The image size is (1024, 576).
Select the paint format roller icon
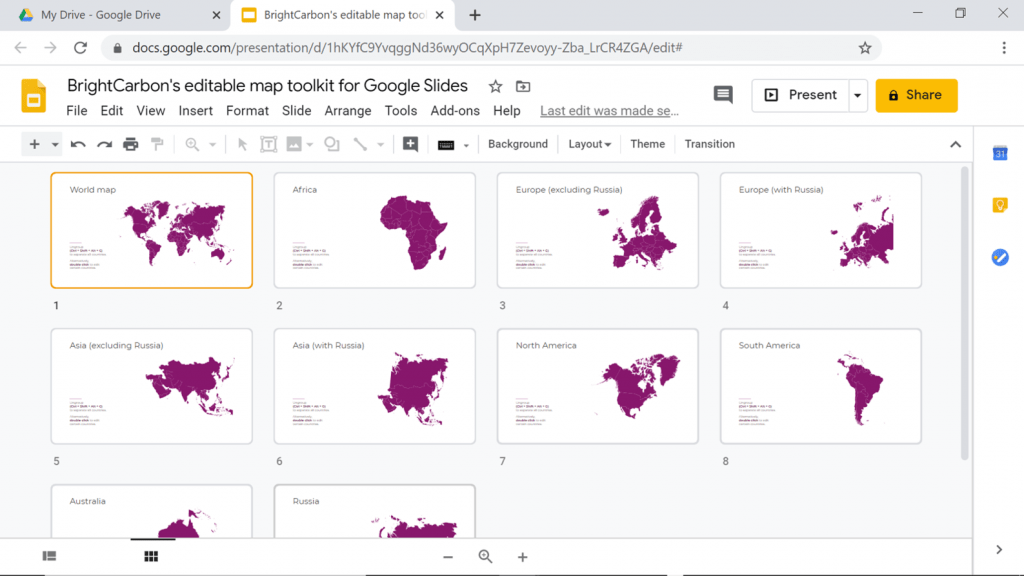coord(157,144)
